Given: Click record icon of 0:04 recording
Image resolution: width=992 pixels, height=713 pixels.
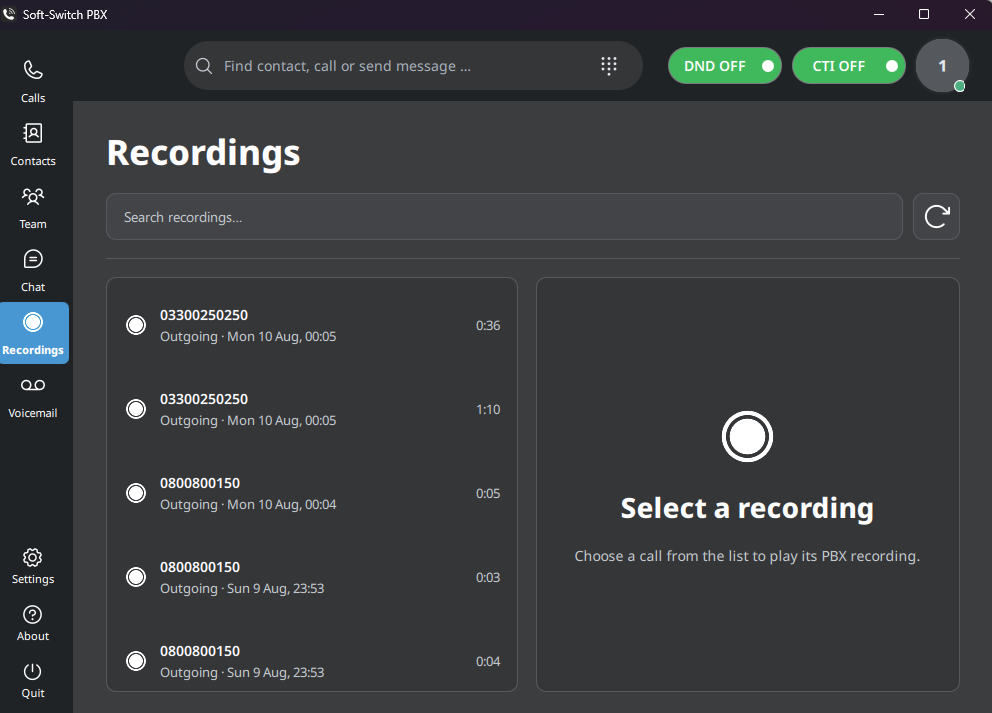Looking at the screenshot, I should pos(136,661).
